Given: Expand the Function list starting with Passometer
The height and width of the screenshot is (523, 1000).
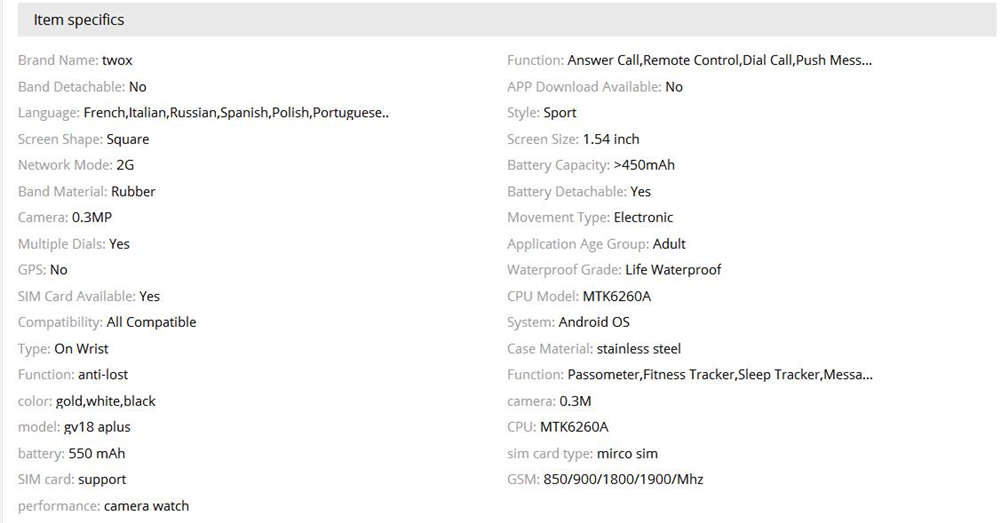Looking at the screenshot, I should pos(719,375).
